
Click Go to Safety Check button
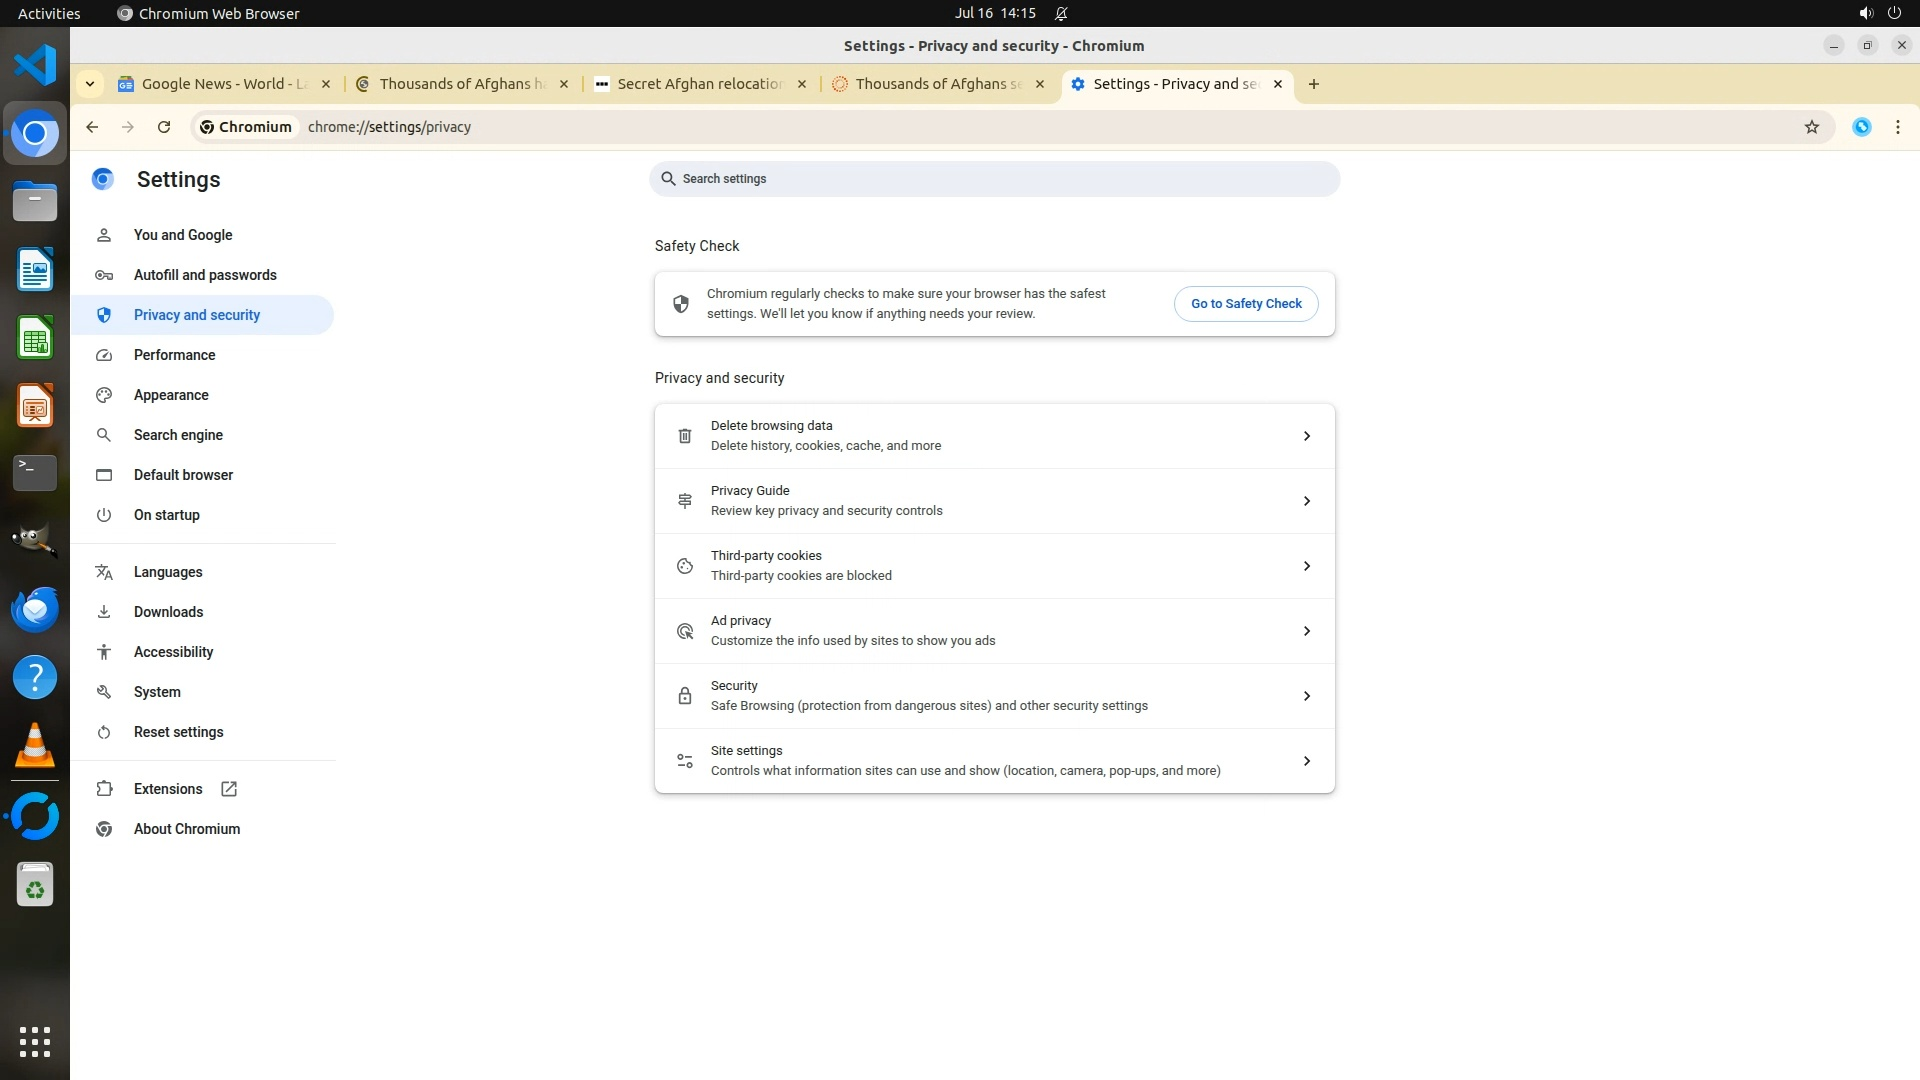click(x=1245, y=304)
